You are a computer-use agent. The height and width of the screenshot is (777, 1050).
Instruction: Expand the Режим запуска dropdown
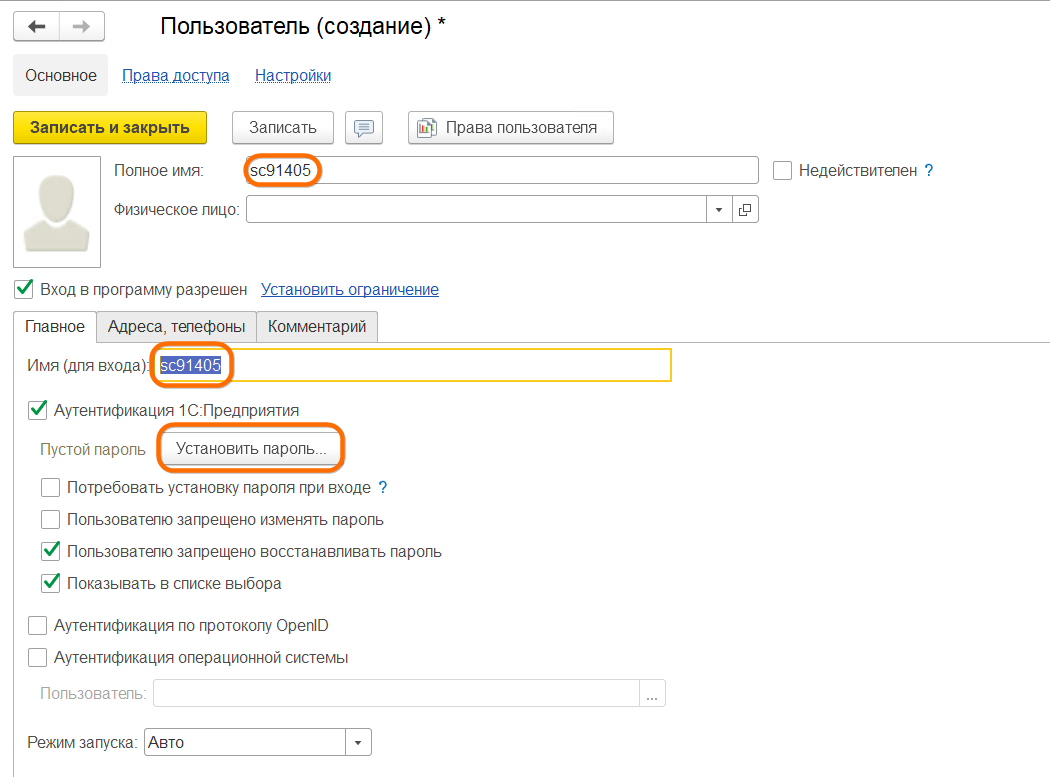(358, 742)
